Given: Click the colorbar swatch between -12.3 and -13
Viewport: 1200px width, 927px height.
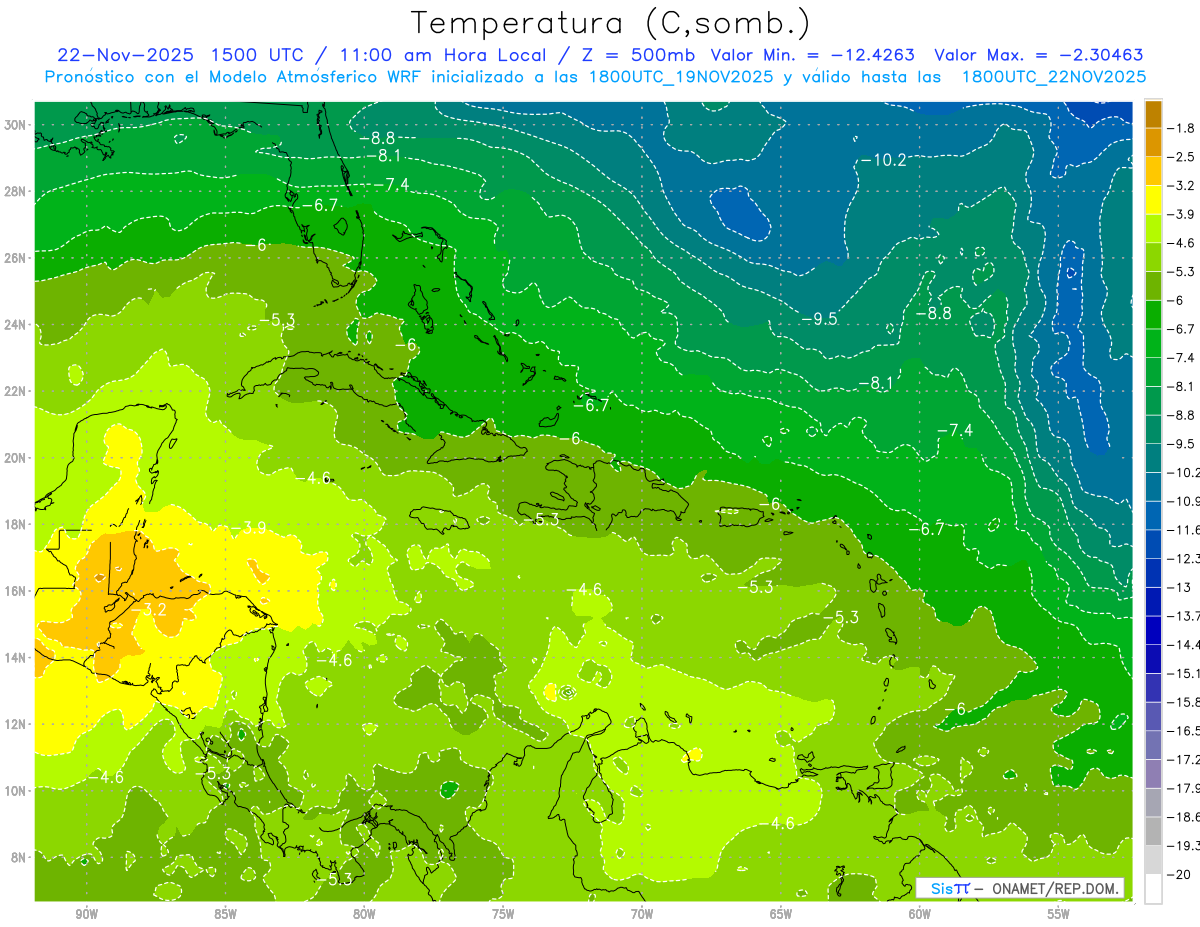Looking at the screenshot, I should 1153,572.
